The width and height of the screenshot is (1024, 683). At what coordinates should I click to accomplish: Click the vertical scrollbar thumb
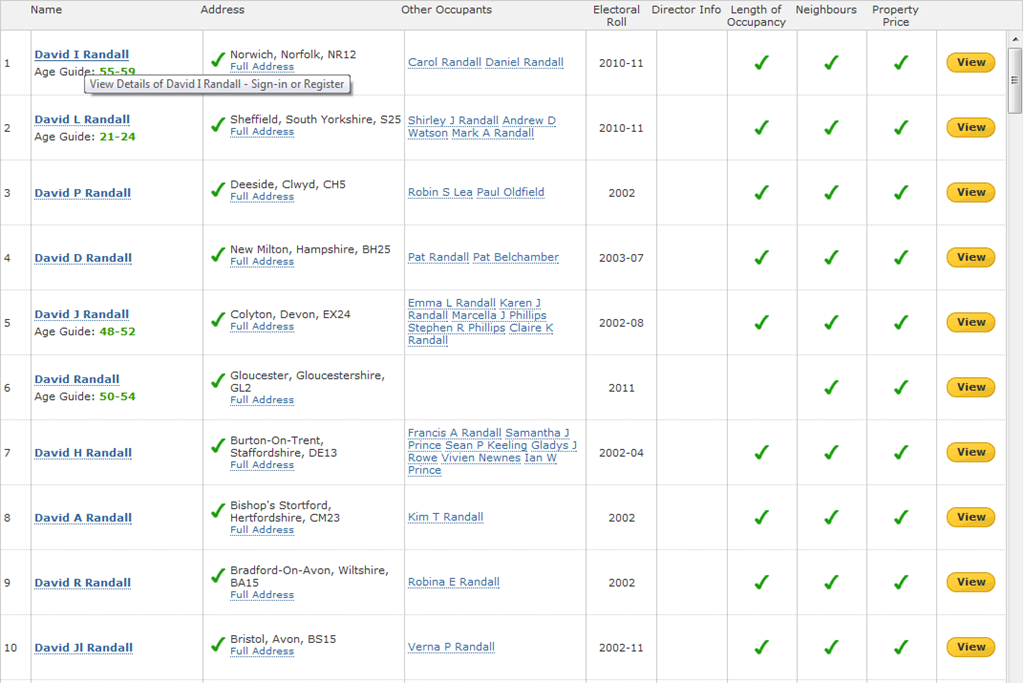(x=1015, y=80)
